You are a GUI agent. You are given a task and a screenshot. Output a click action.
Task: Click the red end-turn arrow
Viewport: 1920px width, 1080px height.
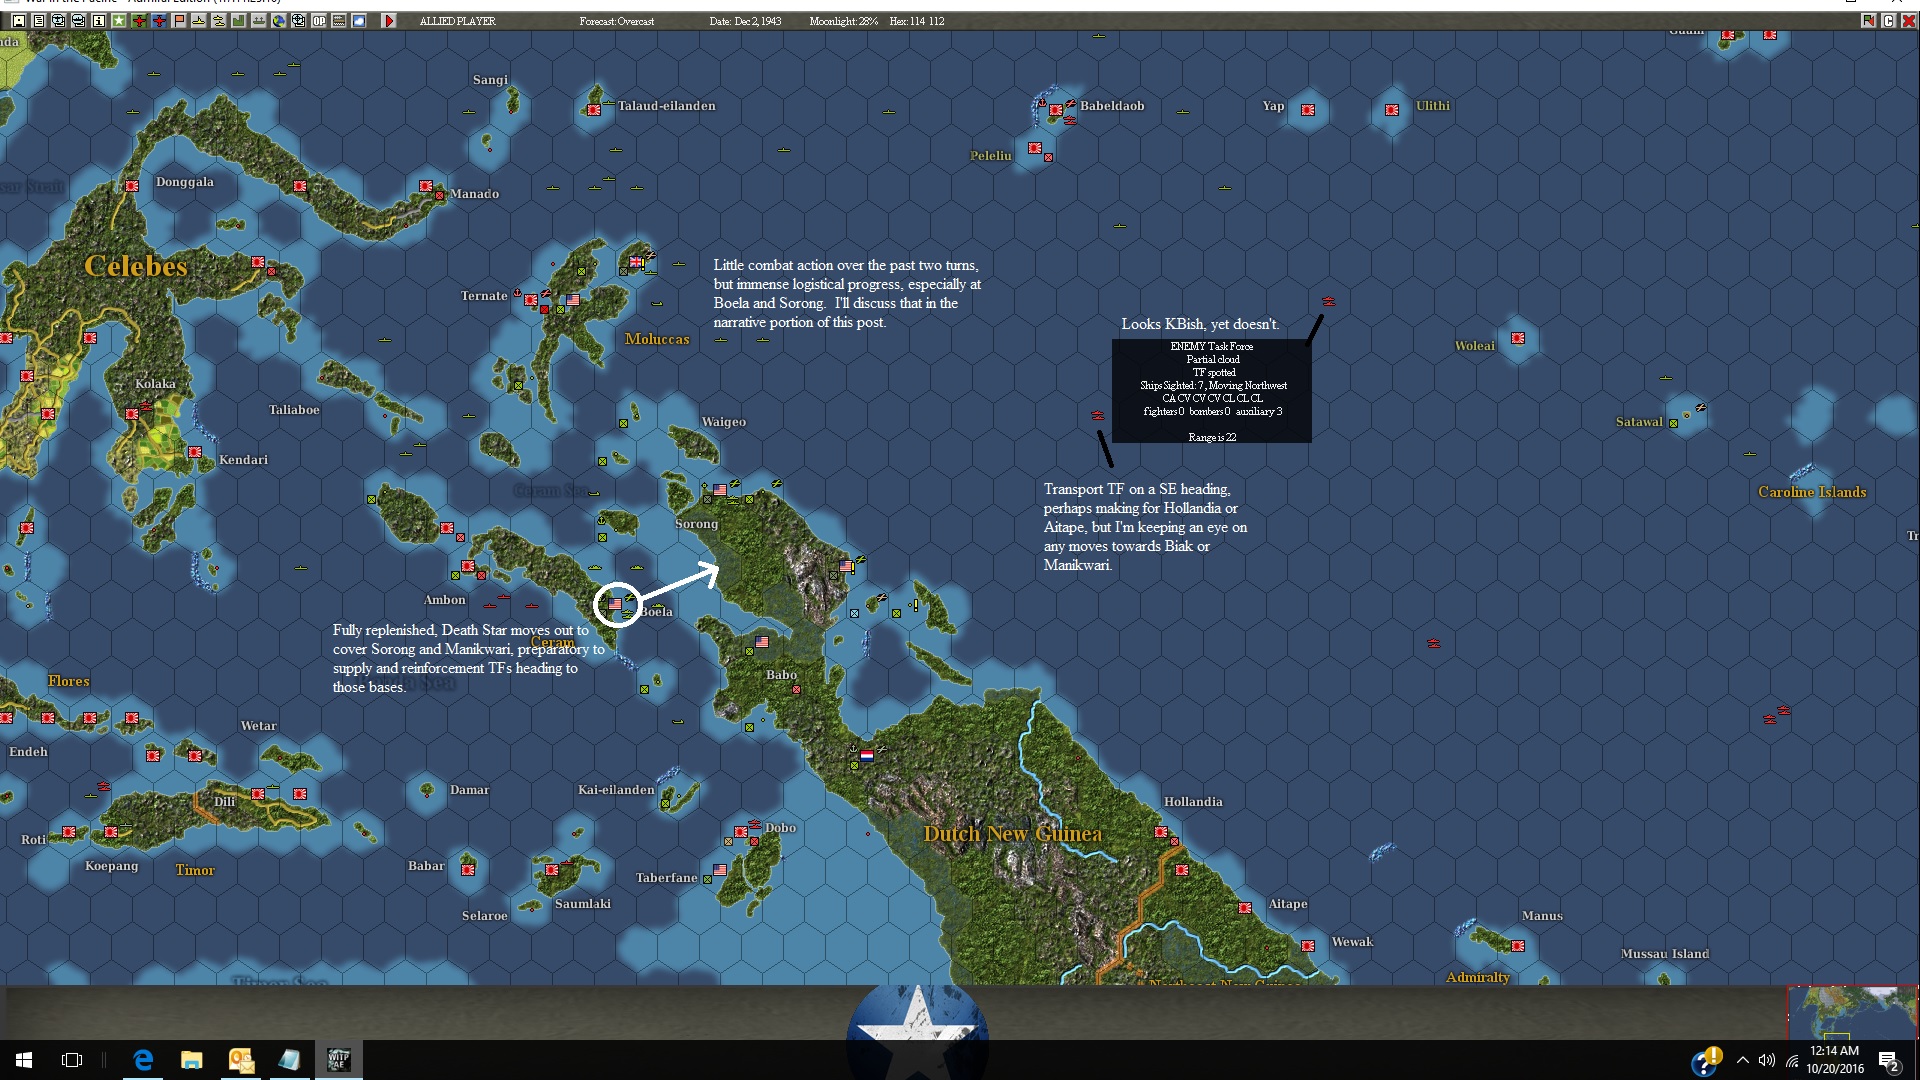click(x=389, y=20)
